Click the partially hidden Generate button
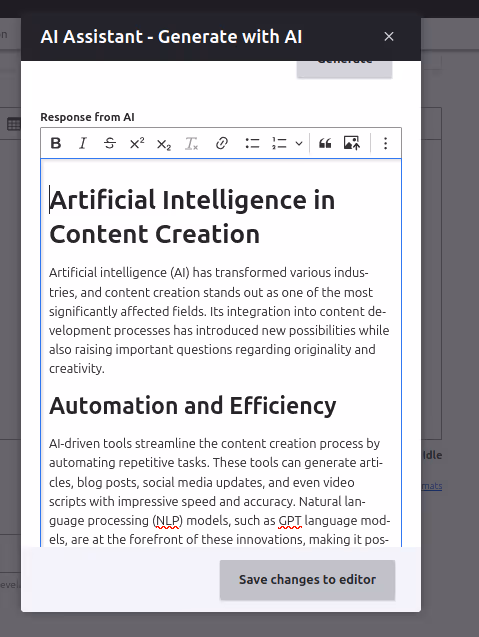 [345, 69]
